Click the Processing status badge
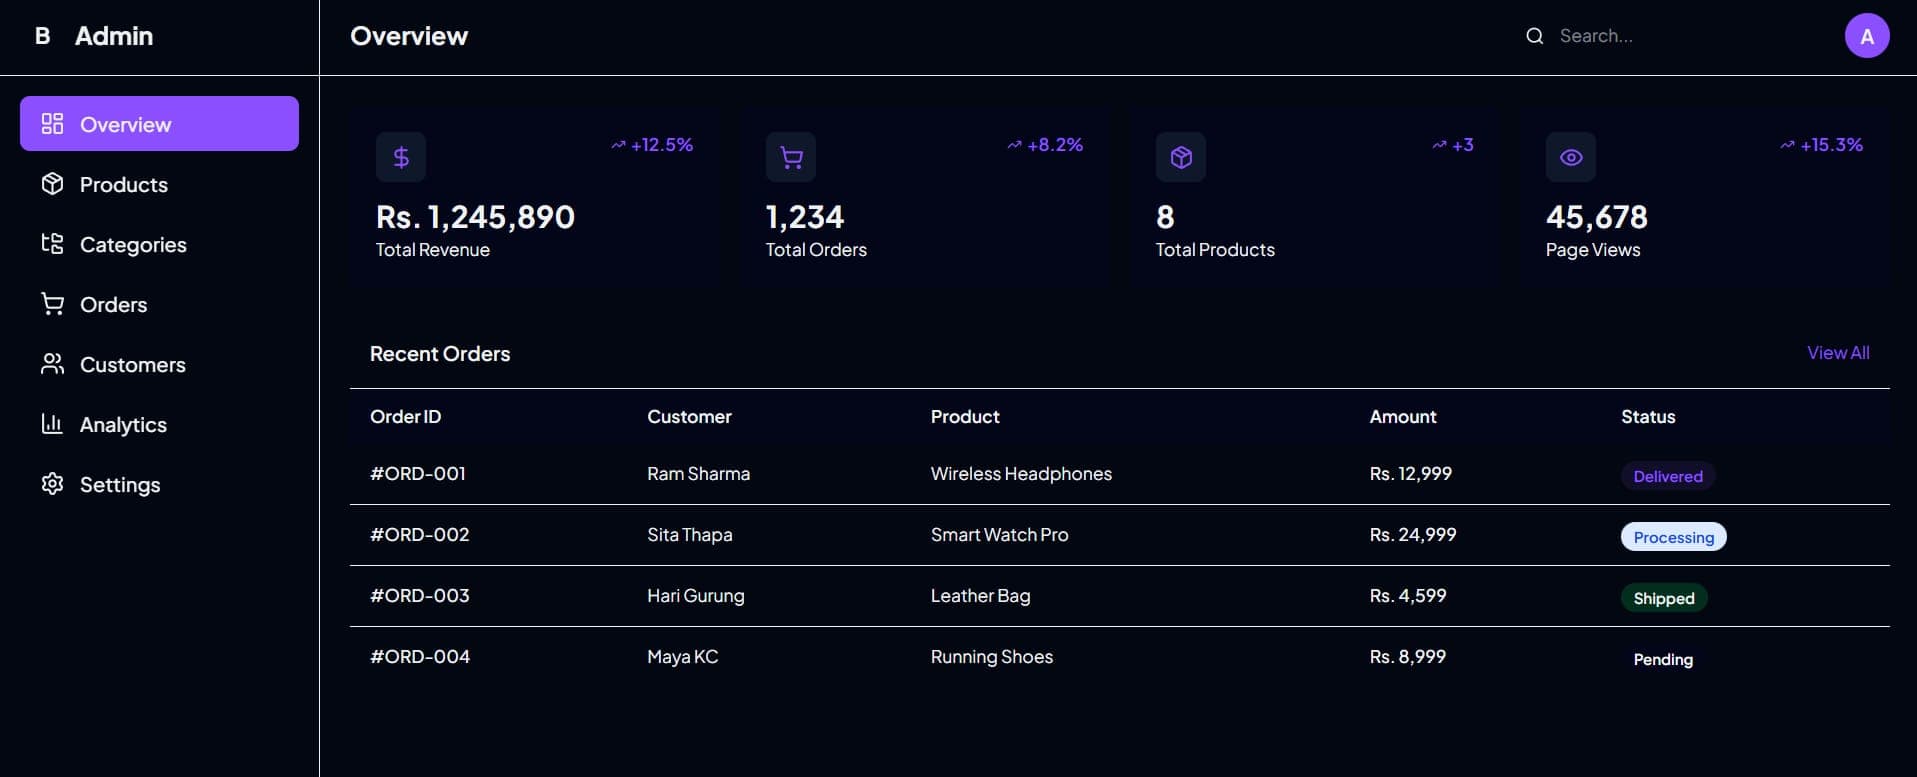Viewport: 1917px width, 777px height. (x=1674, y=537)
